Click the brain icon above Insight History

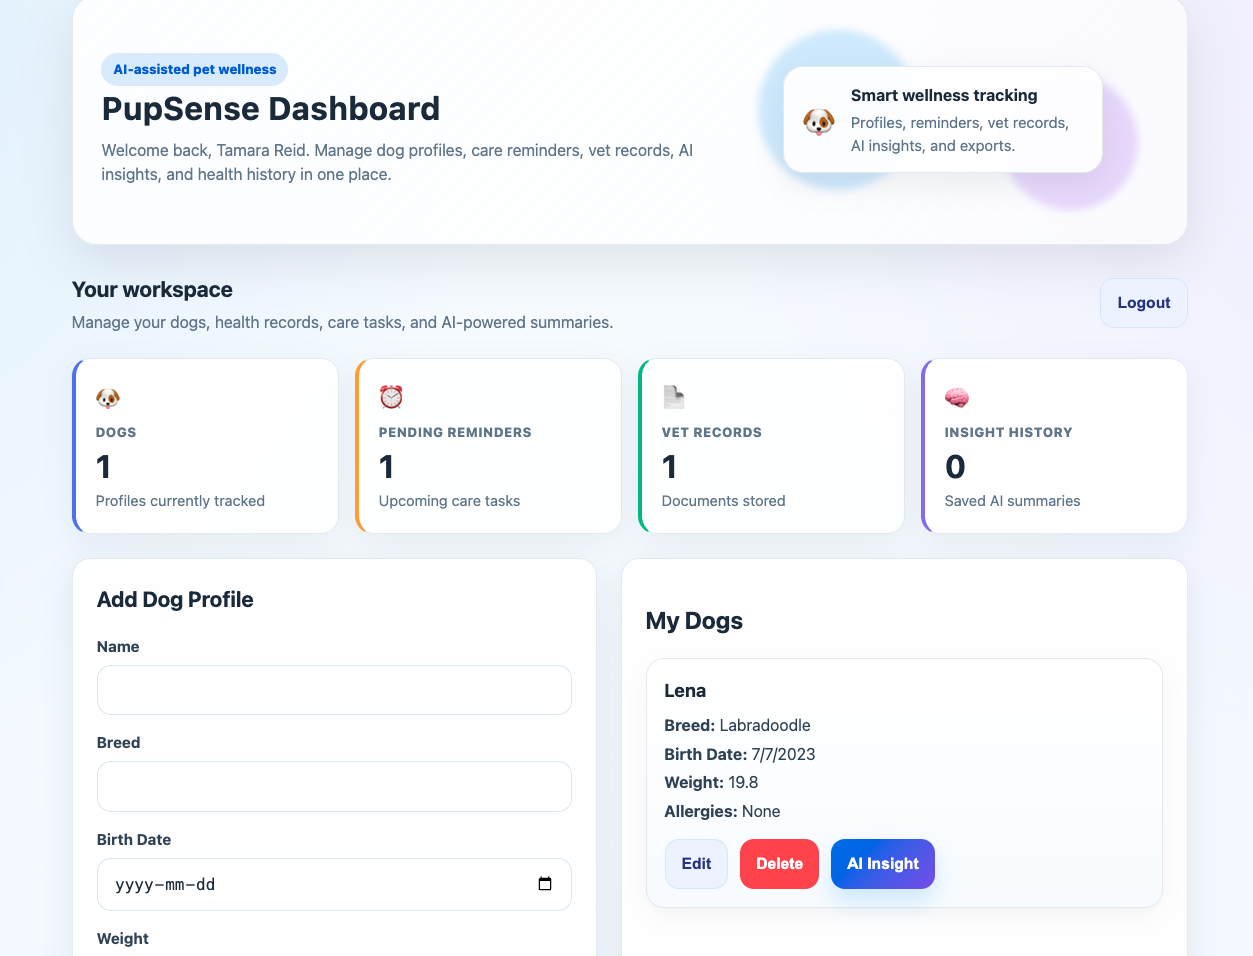(x=957, y=397)
